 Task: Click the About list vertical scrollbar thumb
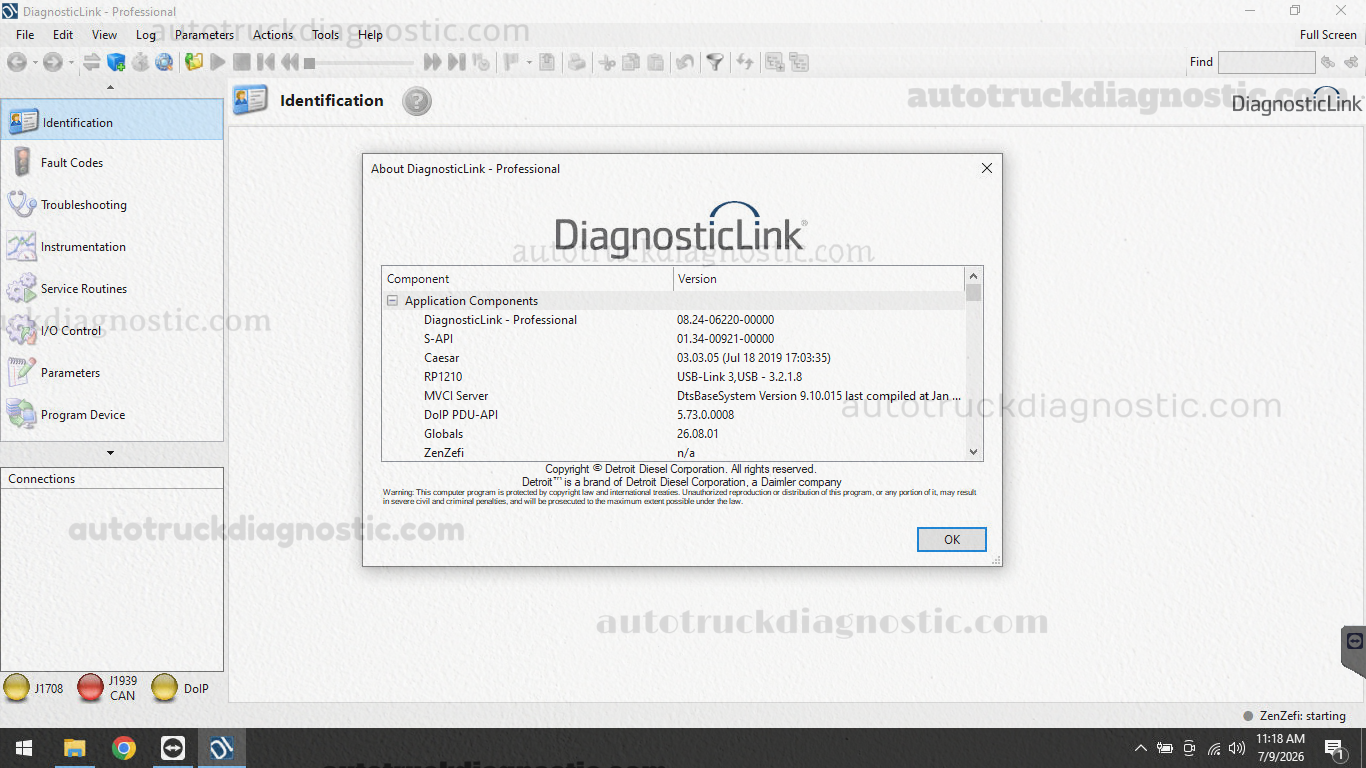click(974, 293)
